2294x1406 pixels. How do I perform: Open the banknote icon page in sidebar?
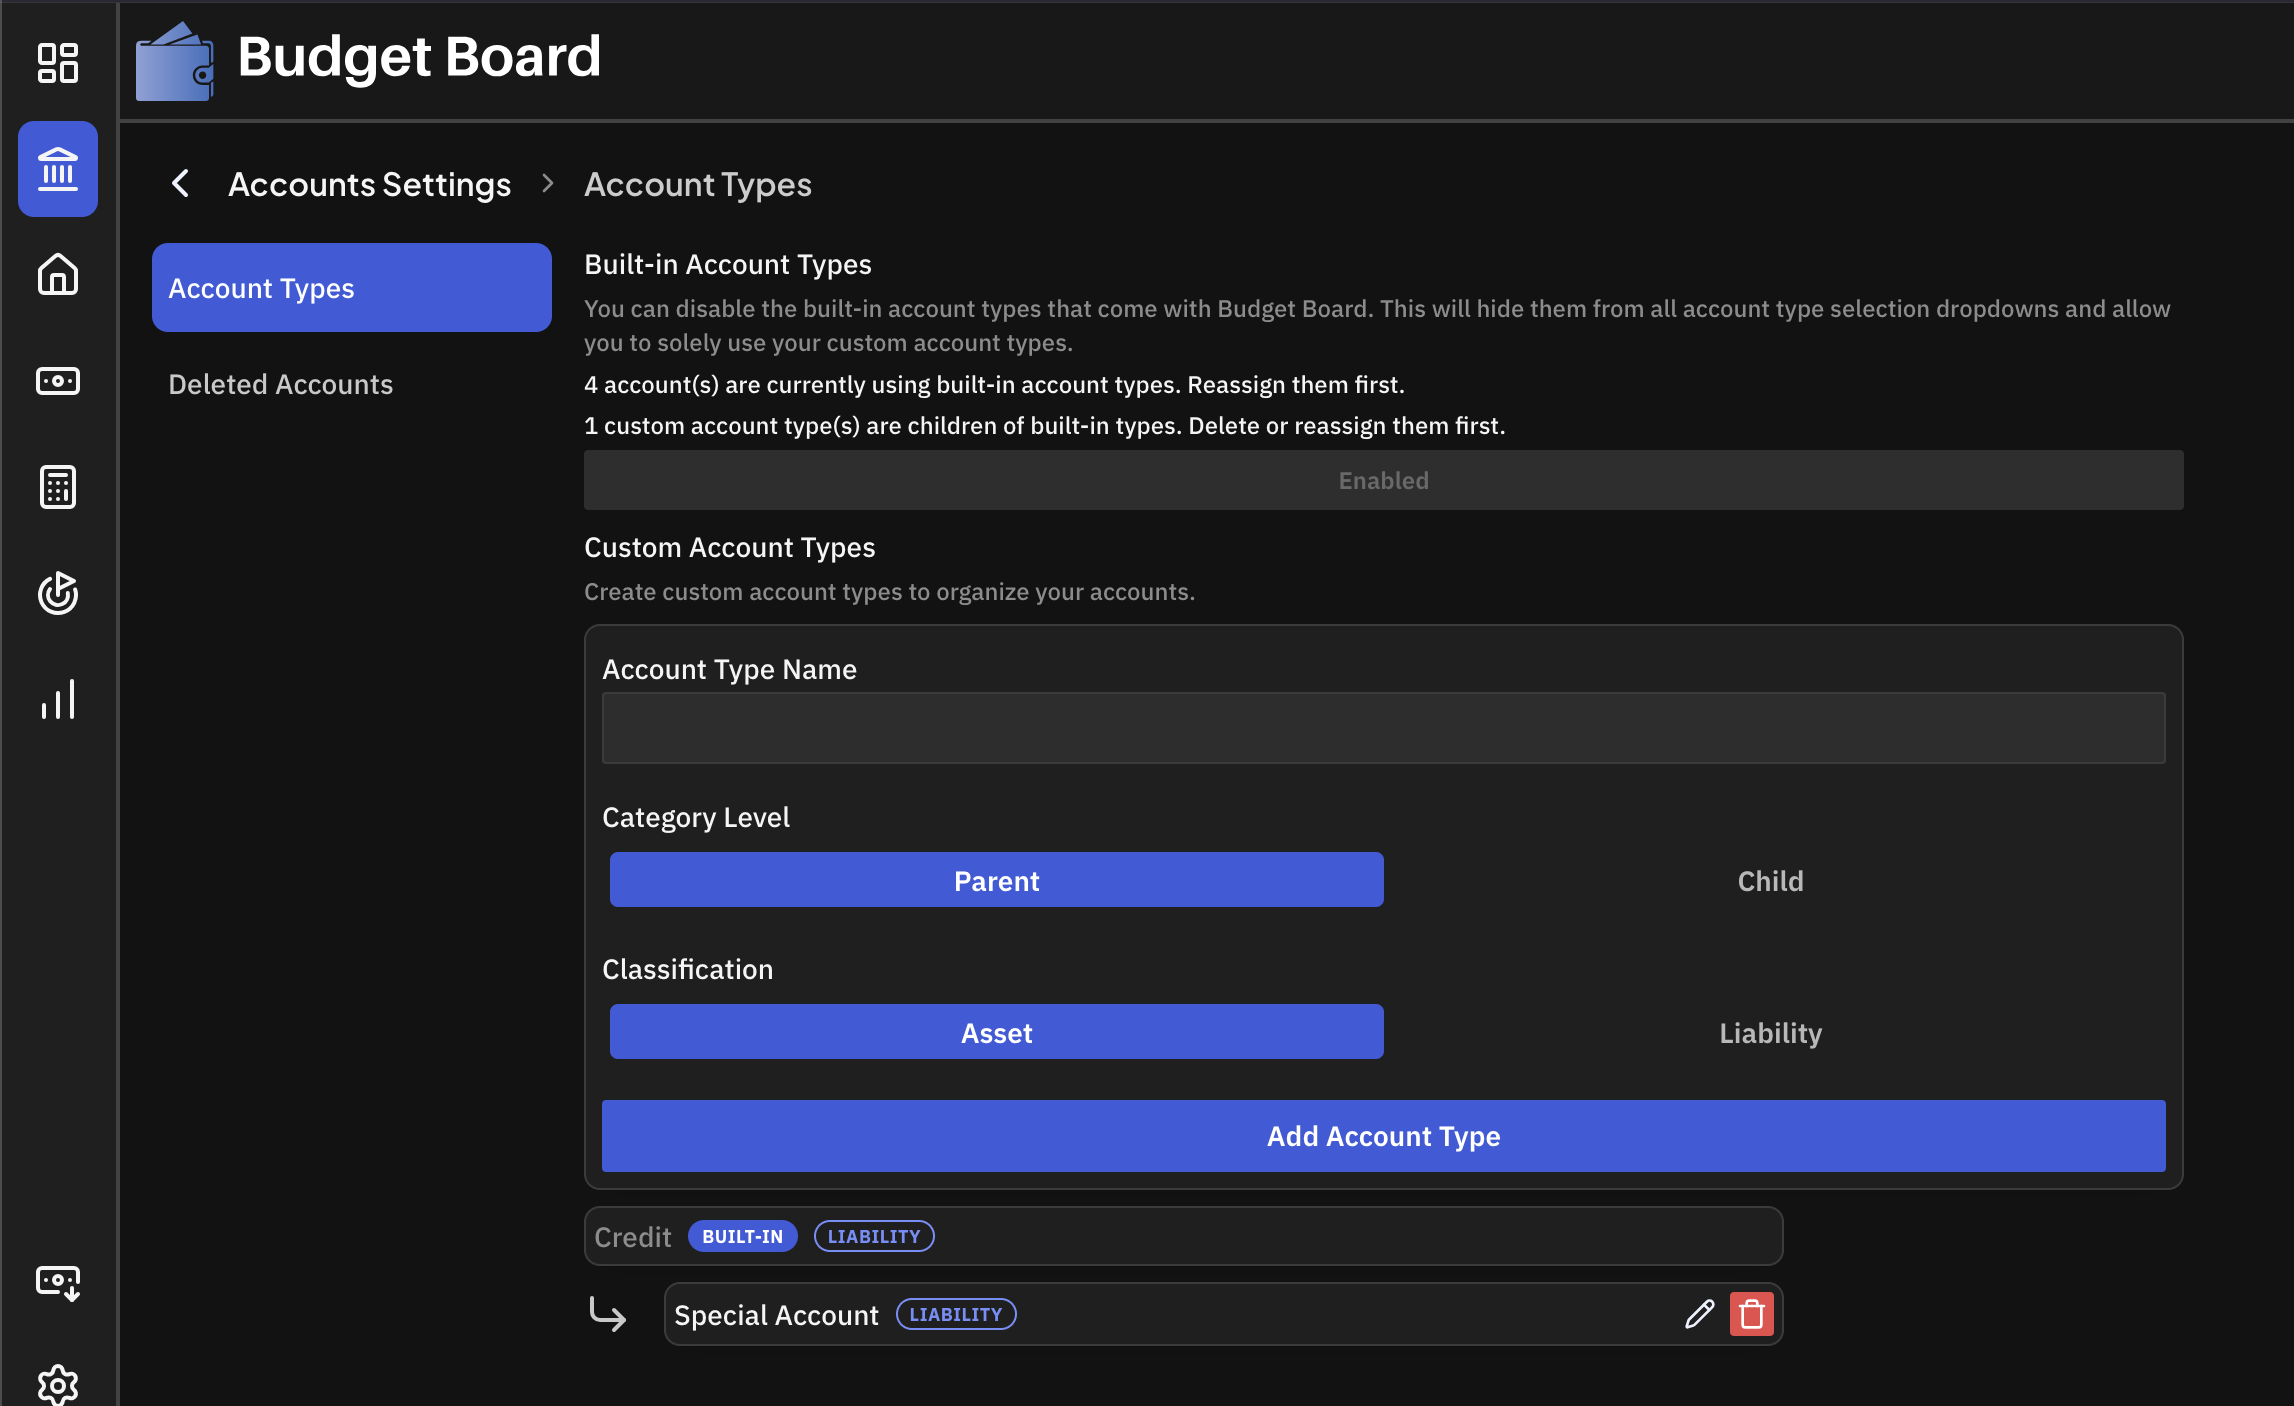(58, 381)
